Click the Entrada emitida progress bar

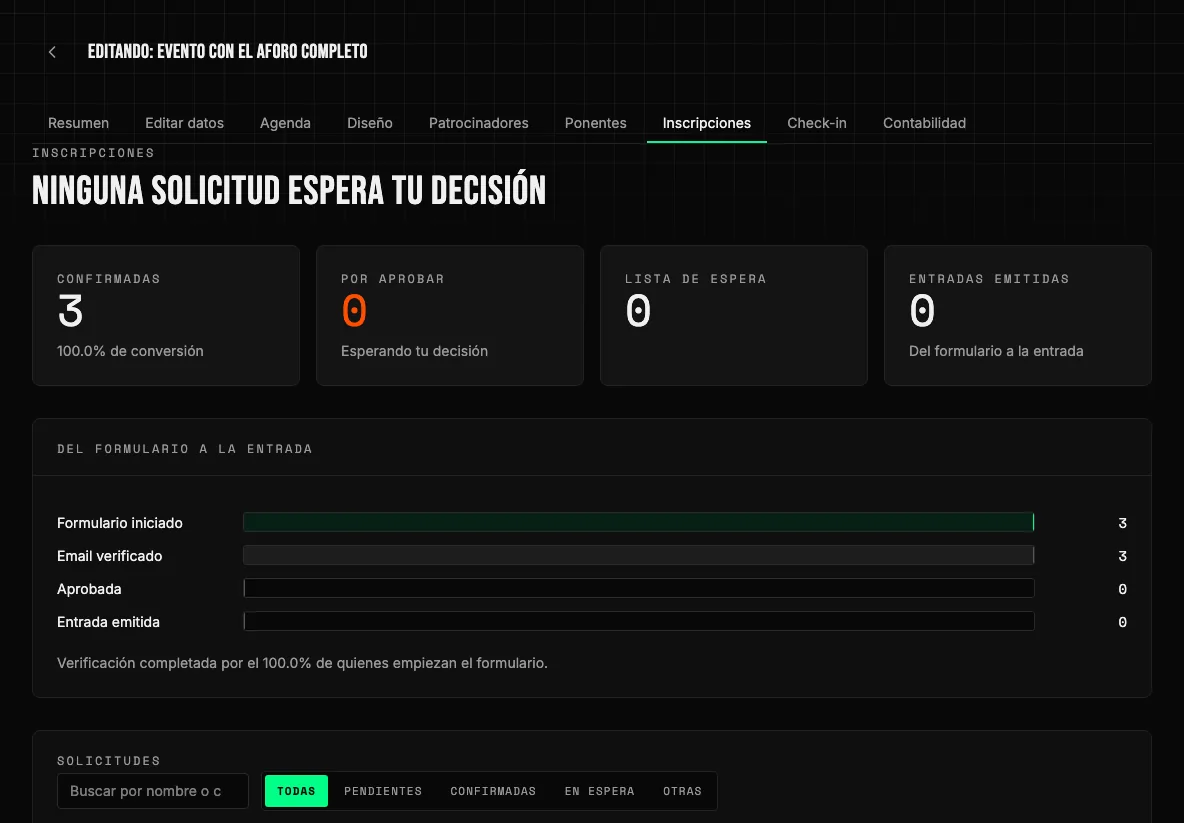pyautogui.click(x=639, y=622)
